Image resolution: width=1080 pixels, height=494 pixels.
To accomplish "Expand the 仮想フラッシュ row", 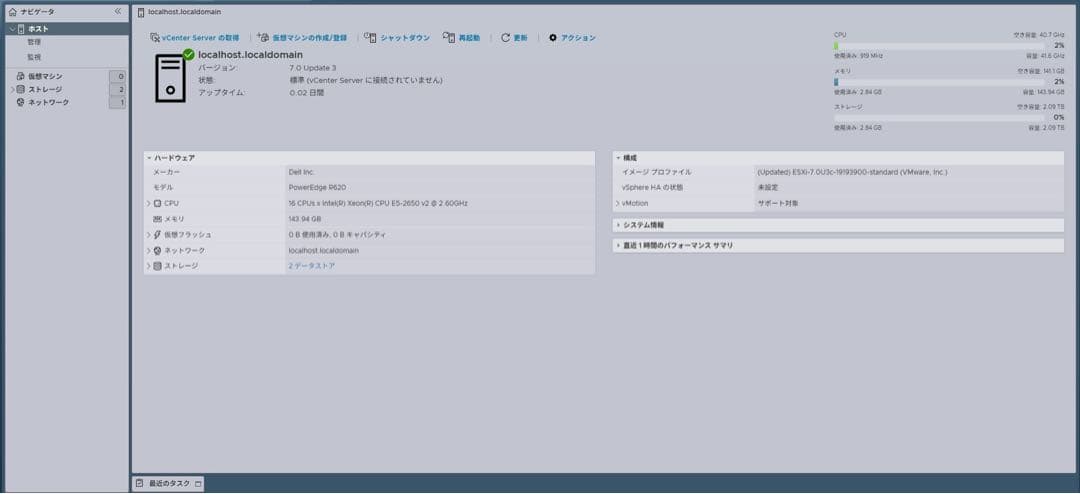I will (148, 235).
